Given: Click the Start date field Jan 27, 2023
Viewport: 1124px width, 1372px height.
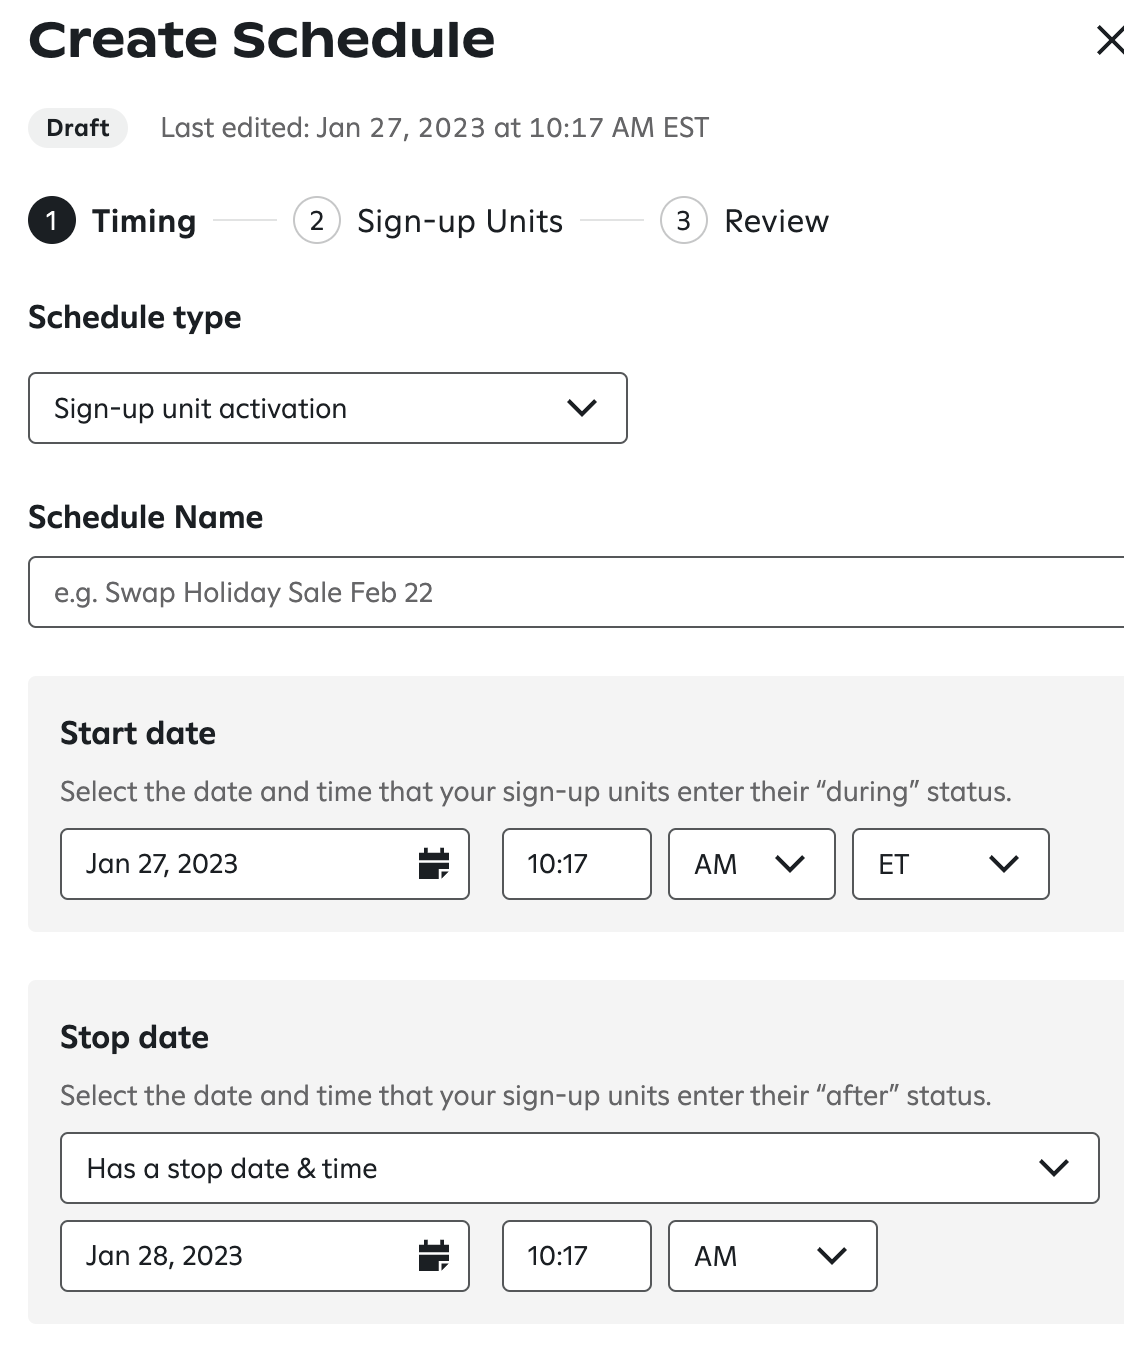Looking at the screenshot, I should click(x=240, y=864).
